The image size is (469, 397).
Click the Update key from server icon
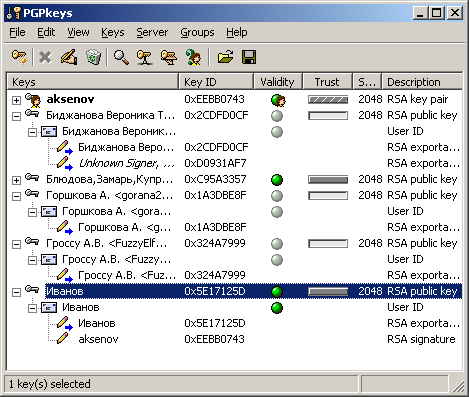point(169,57)
